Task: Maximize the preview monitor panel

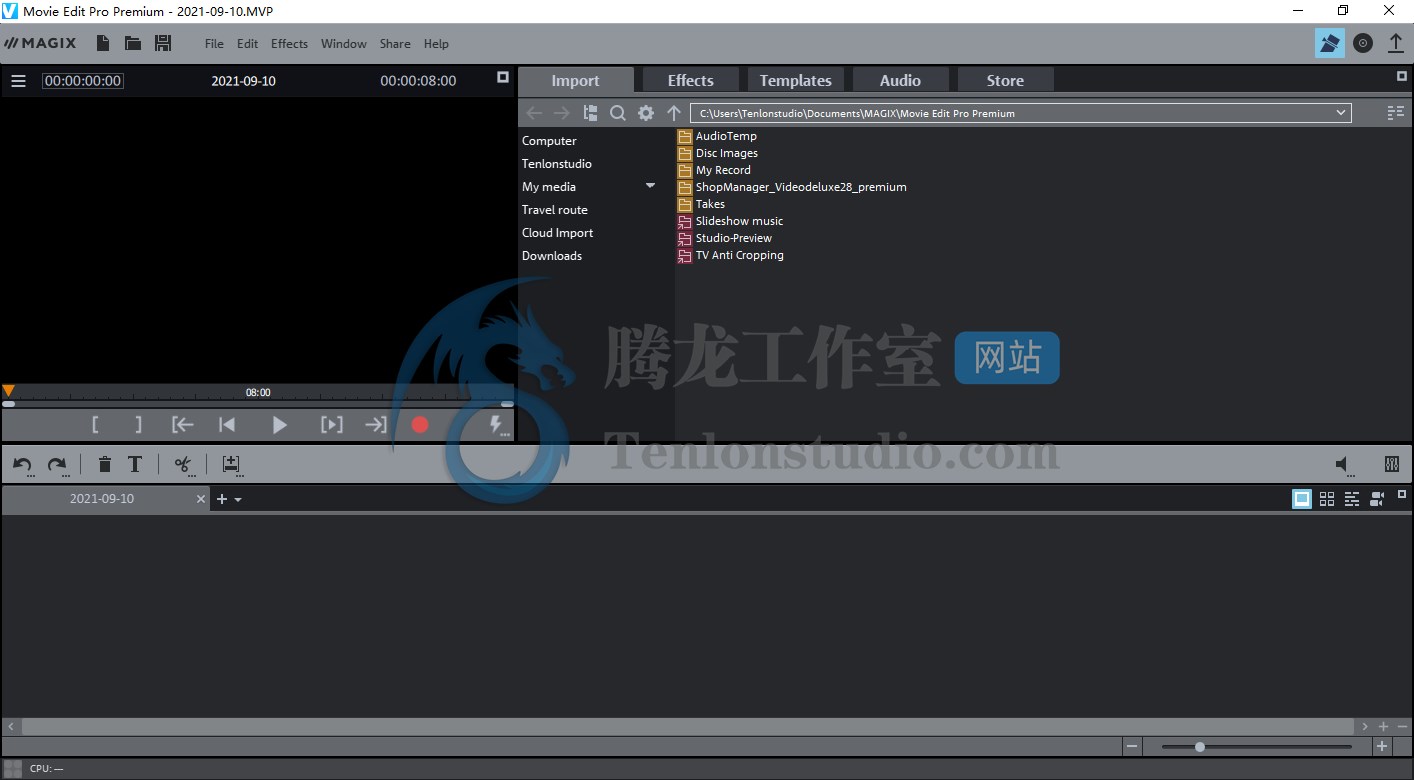Action: [503, 77]
